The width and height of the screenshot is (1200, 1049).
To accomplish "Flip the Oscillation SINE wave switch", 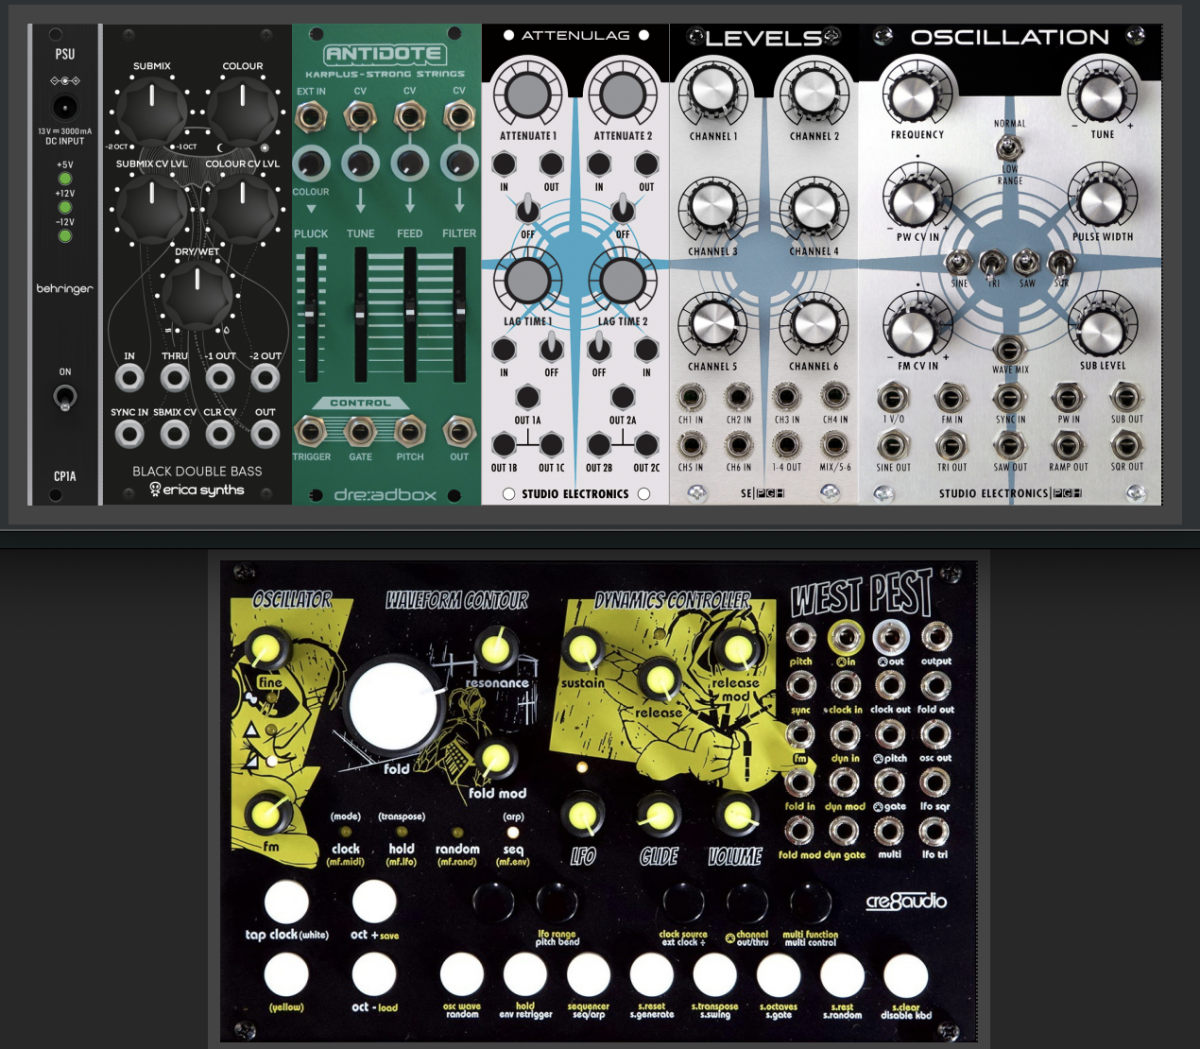I will [959, 264].
